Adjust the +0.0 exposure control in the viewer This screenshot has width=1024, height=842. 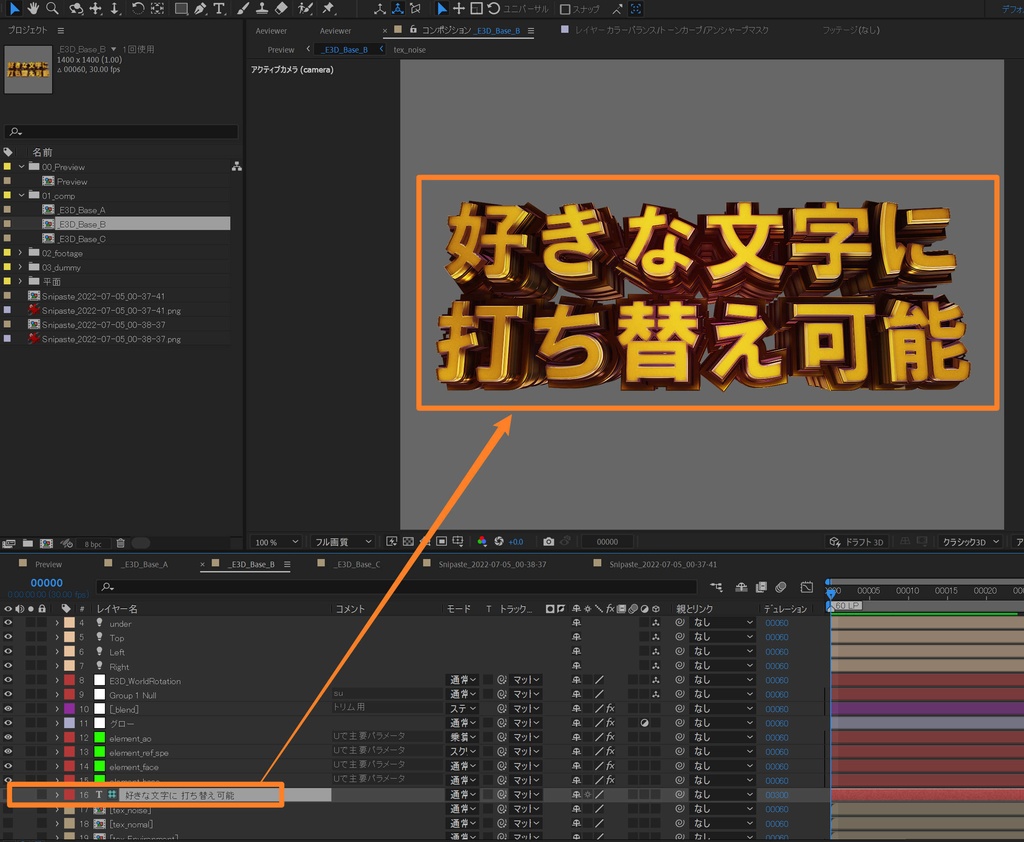515,541
